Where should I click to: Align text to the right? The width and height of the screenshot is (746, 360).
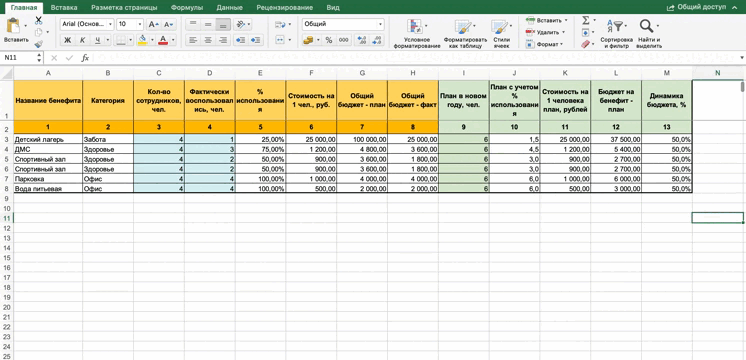point(223,39)
